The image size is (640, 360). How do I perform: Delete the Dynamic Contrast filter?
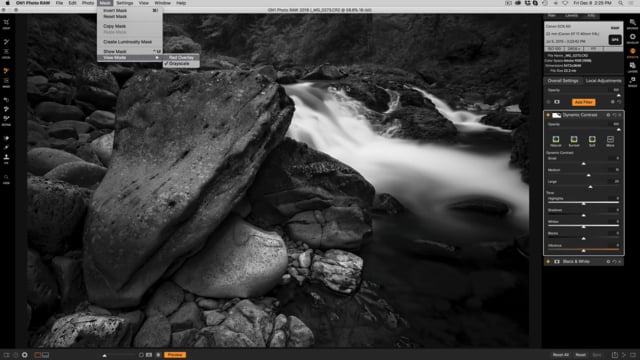click(620, 115)
